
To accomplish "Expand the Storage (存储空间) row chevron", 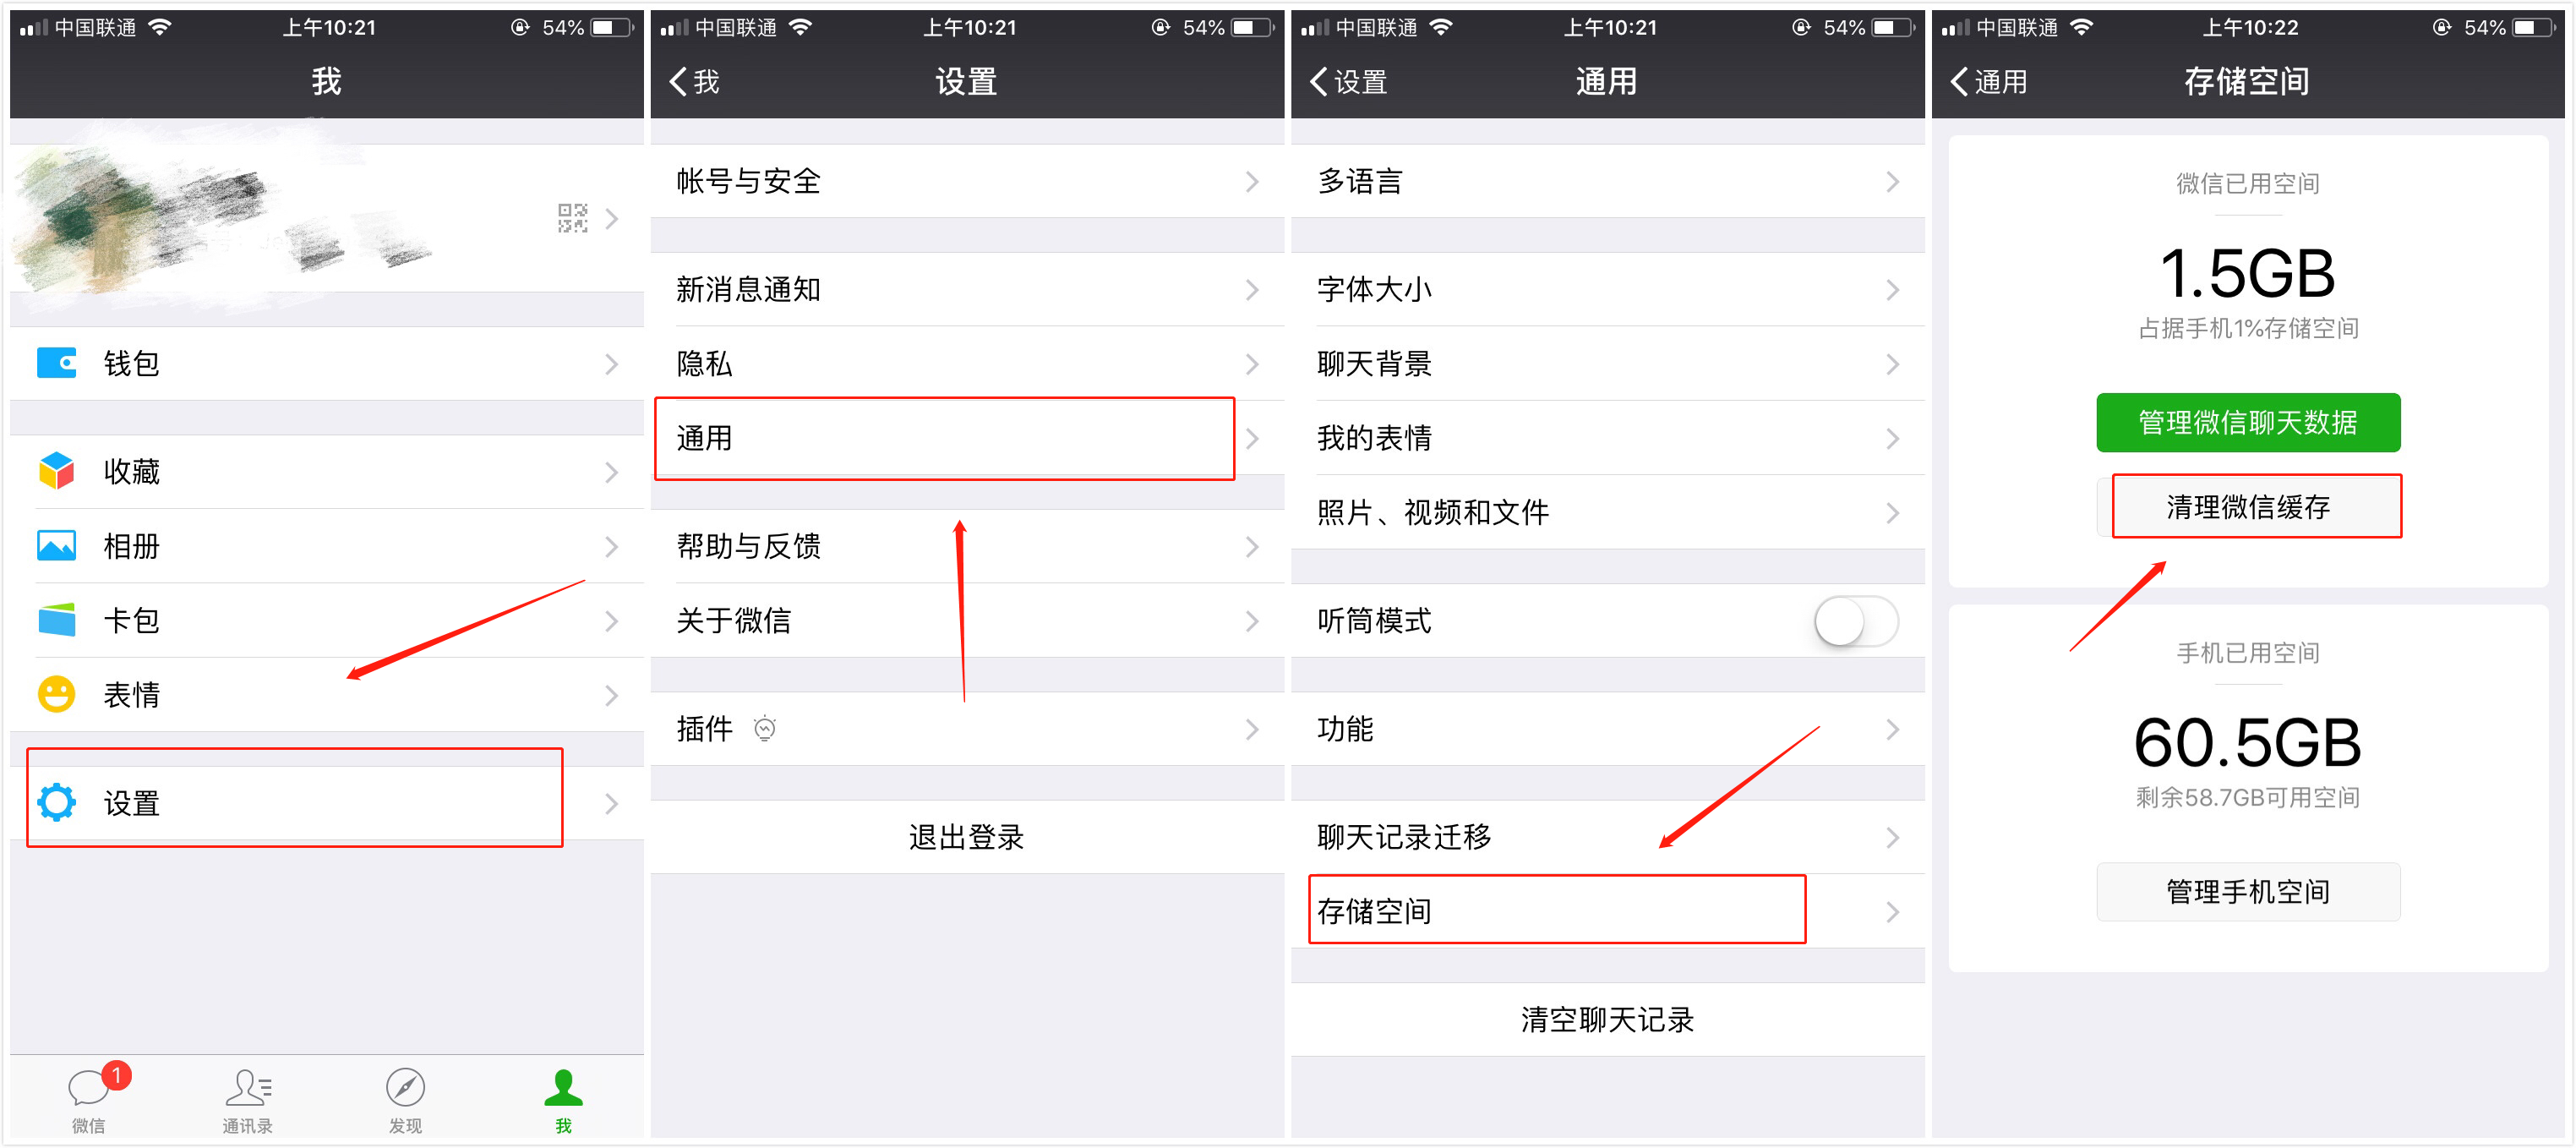I will [x=1892, y=911].
